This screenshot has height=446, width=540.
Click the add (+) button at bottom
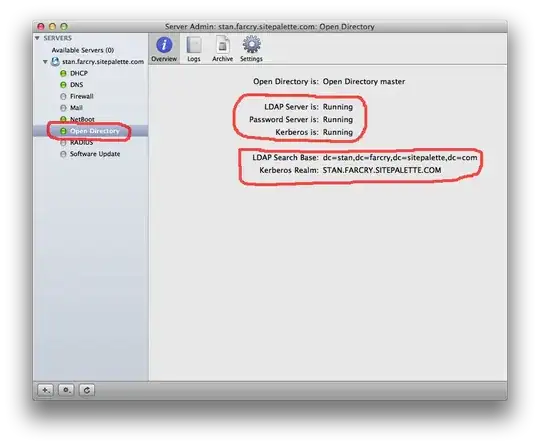click(45, 391)
